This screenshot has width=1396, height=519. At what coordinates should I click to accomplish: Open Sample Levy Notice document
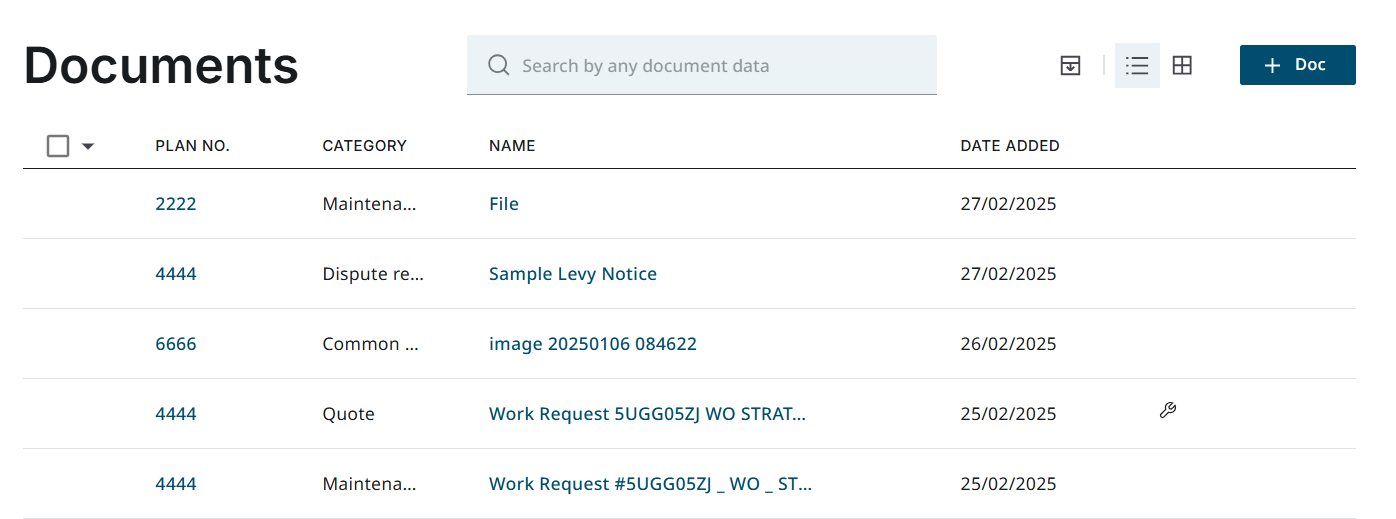573,274
